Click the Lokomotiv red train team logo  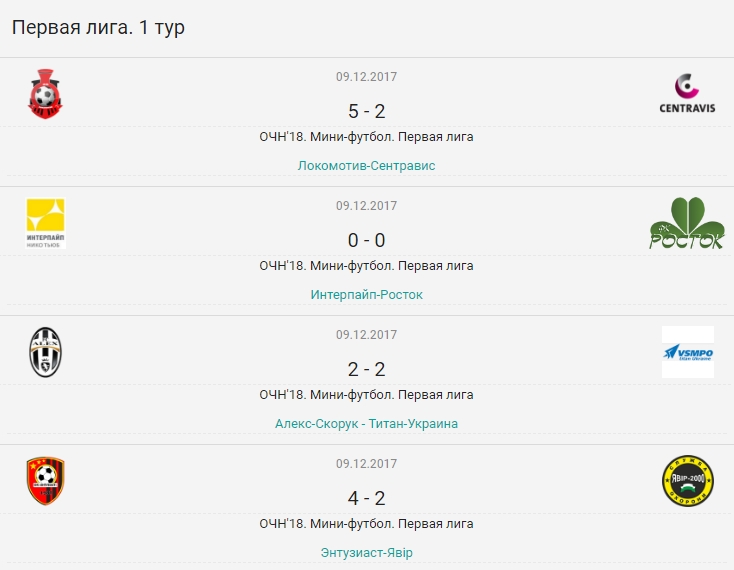click(x=45, y=94)
